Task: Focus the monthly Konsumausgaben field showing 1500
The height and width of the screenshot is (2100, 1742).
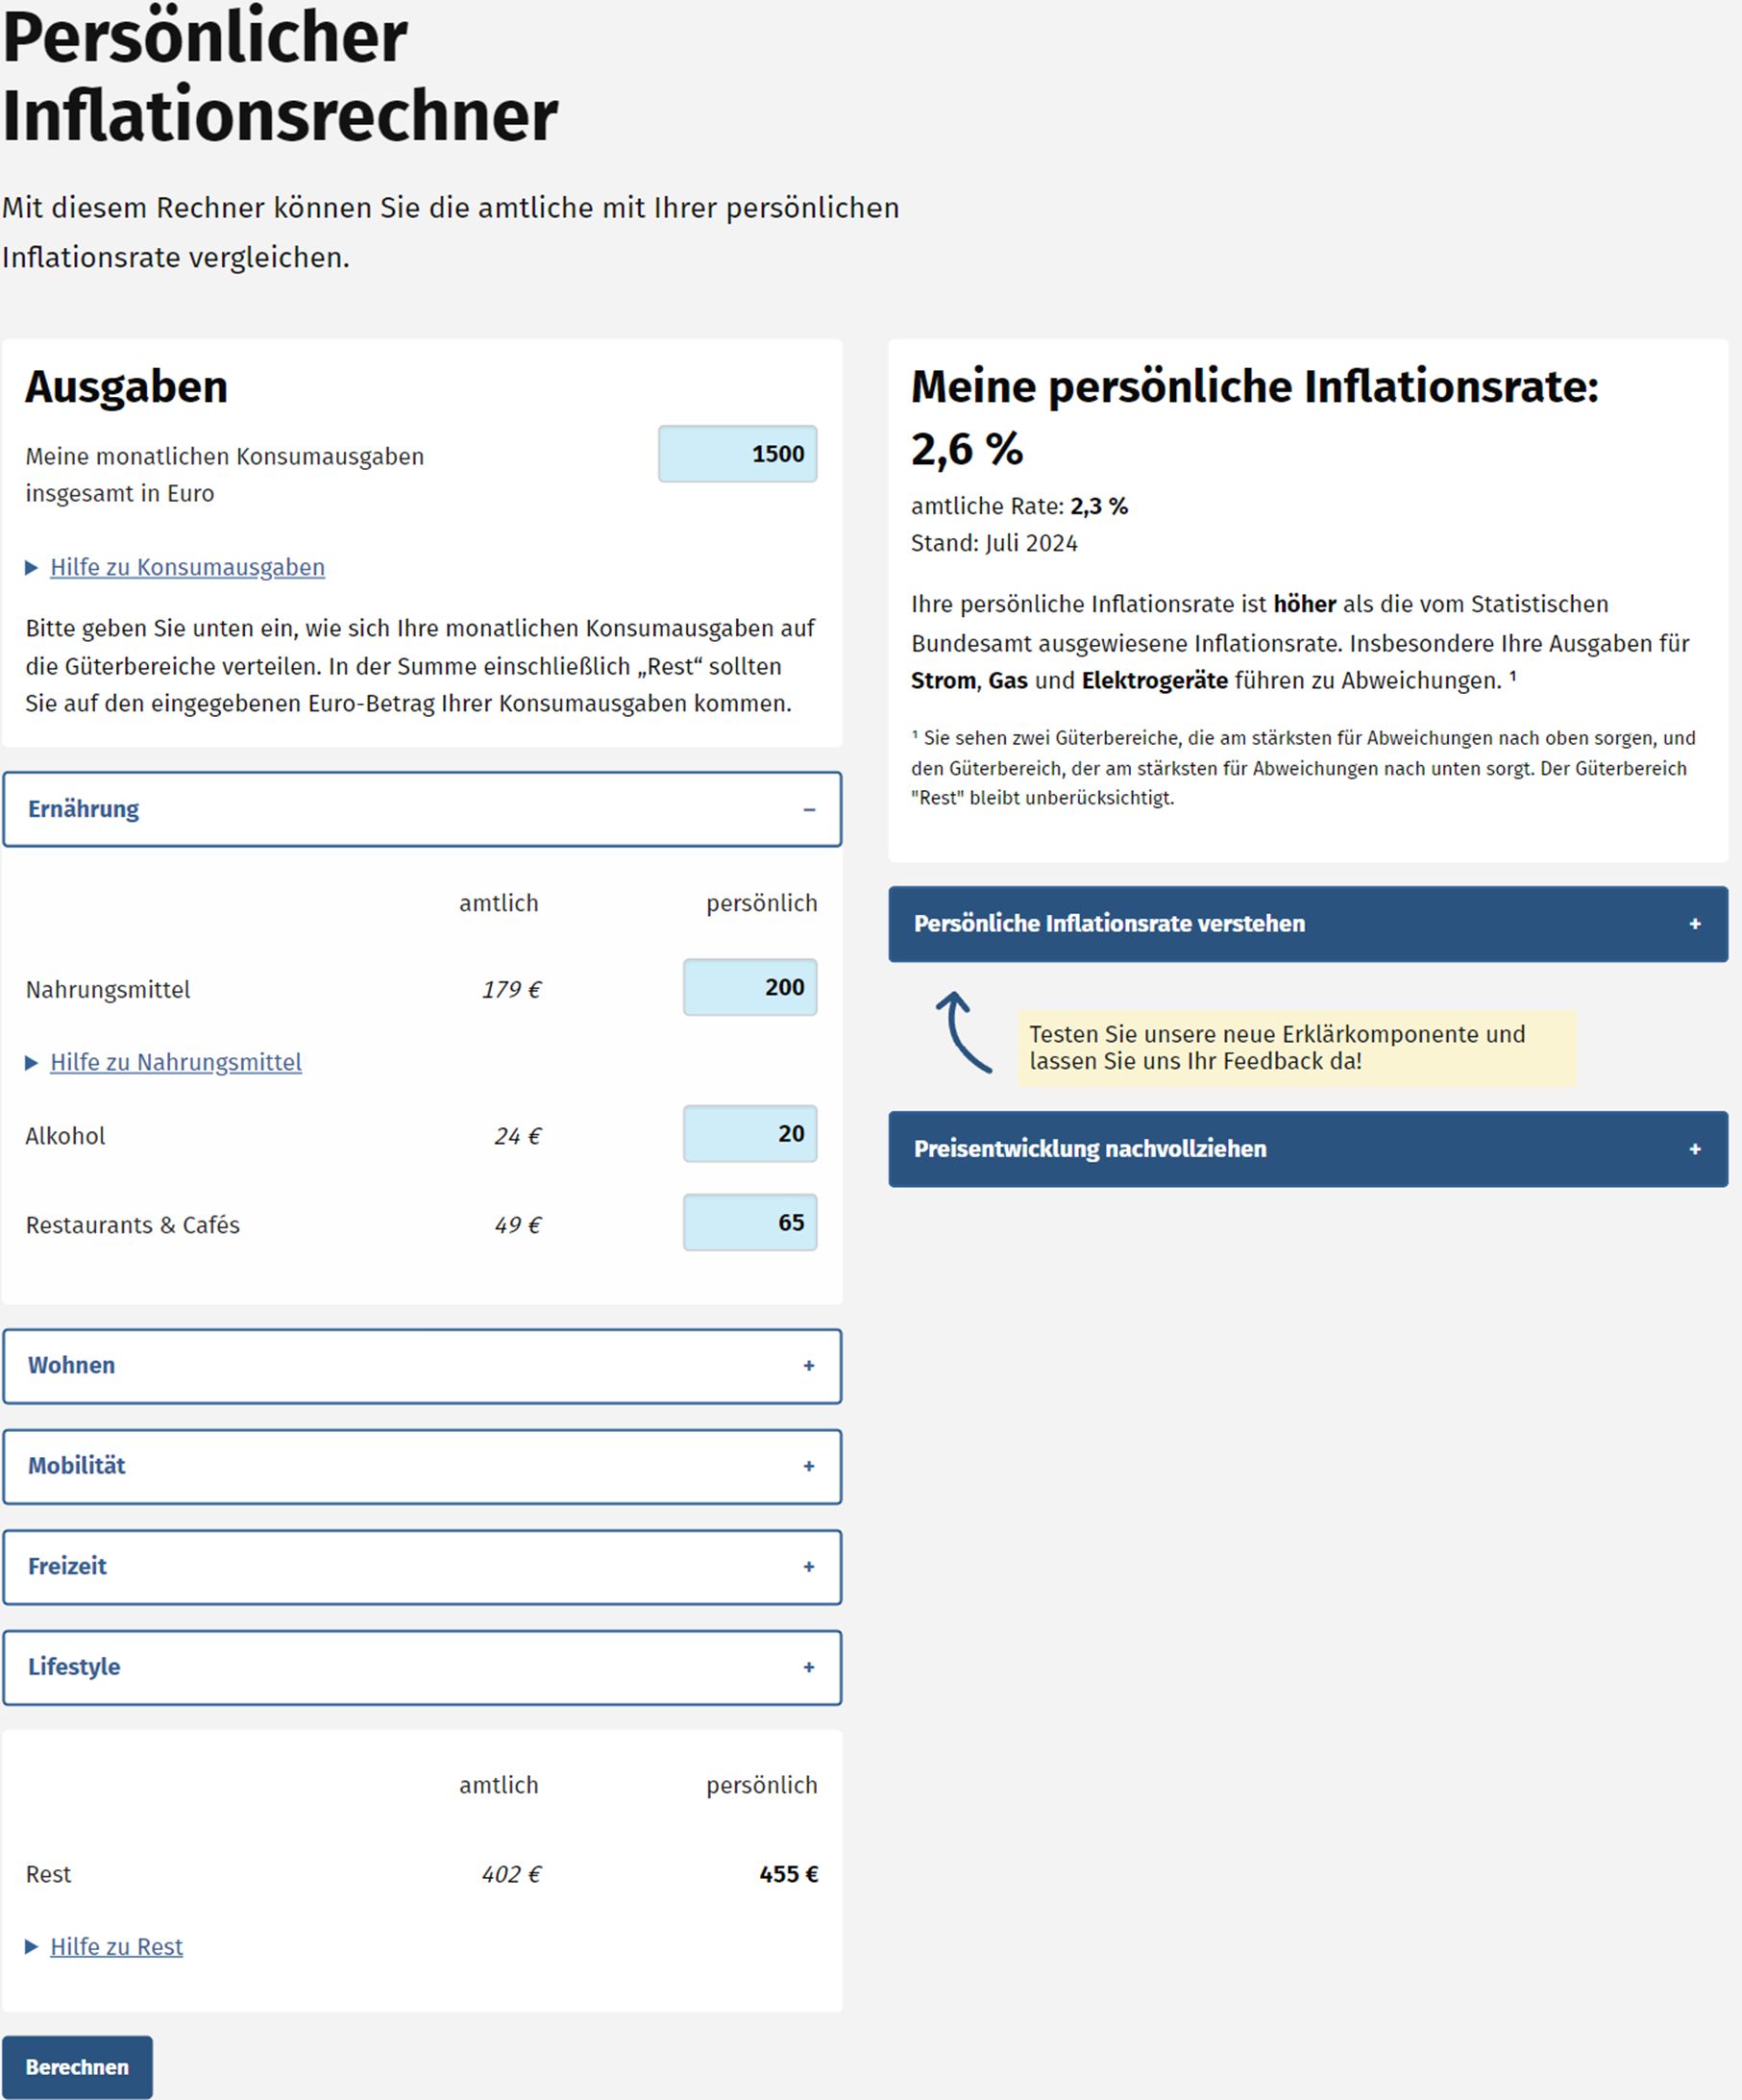Action: [737, 454]
